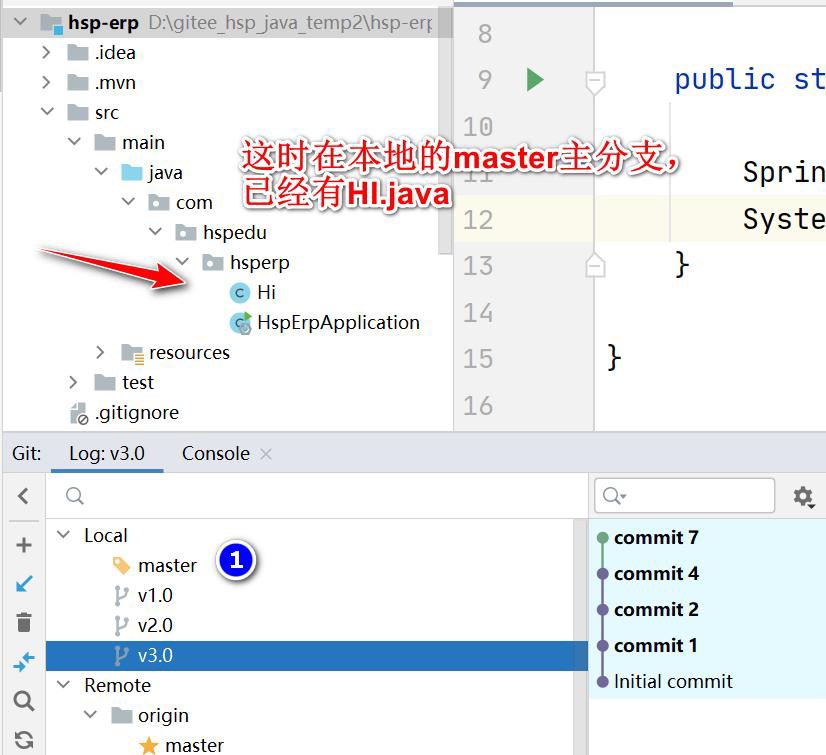Screen dimensions: 826x755
Task: Toggle code fold marker on line 13
Action: 595,265
